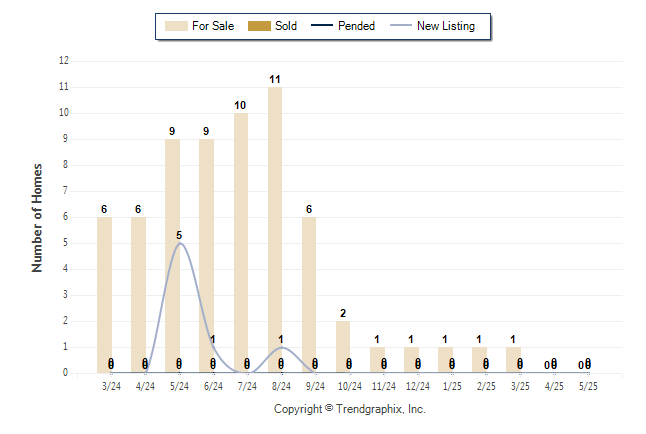Screen dimensions: 646x434
Task: Click the 5/24 New Listing peak labeled 5
Action: pyautogui.click(x=179, y=243)
